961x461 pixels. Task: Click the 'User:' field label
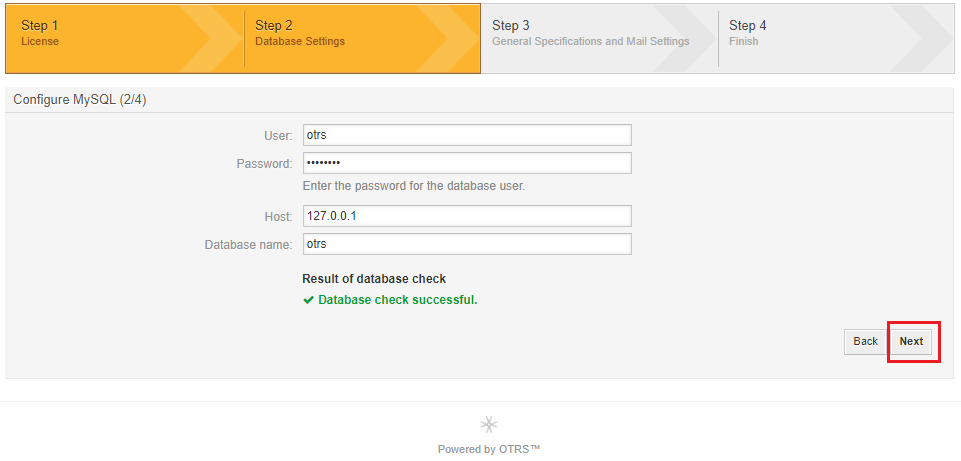click(x=279, y=135)
